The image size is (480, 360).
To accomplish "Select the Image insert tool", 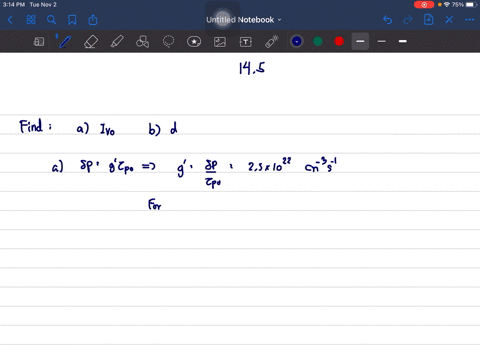I will tap(220, 42).
